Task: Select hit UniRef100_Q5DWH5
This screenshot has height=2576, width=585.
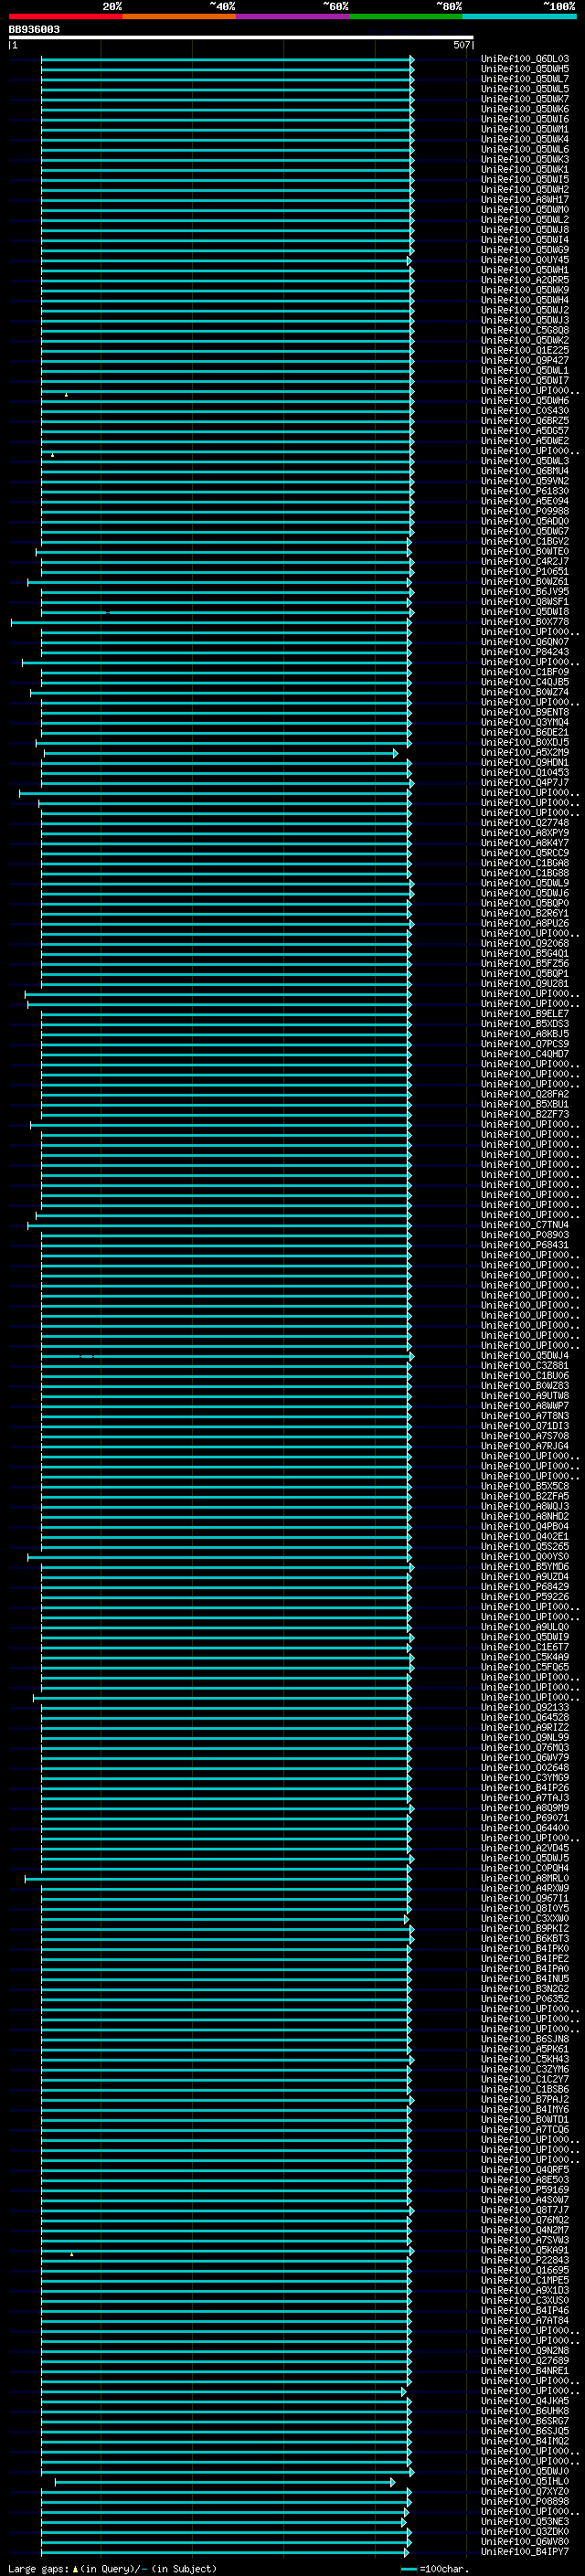Action: [524, 69]
